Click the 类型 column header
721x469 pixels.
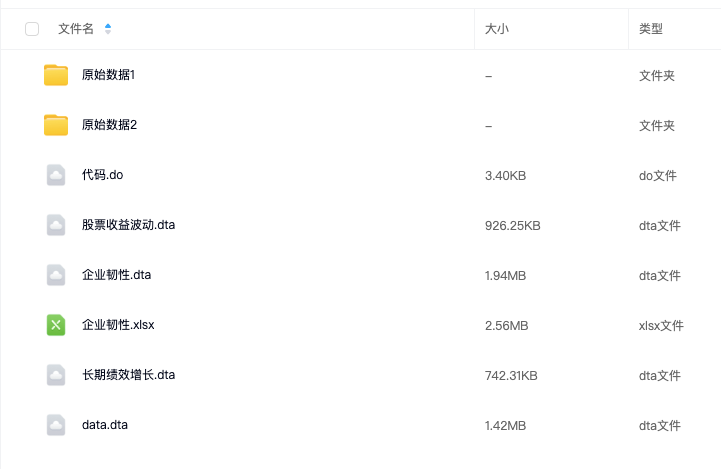651,29
